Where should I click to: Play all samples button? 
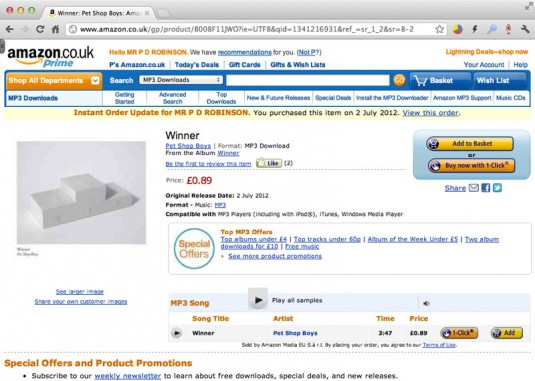(258, 300)
